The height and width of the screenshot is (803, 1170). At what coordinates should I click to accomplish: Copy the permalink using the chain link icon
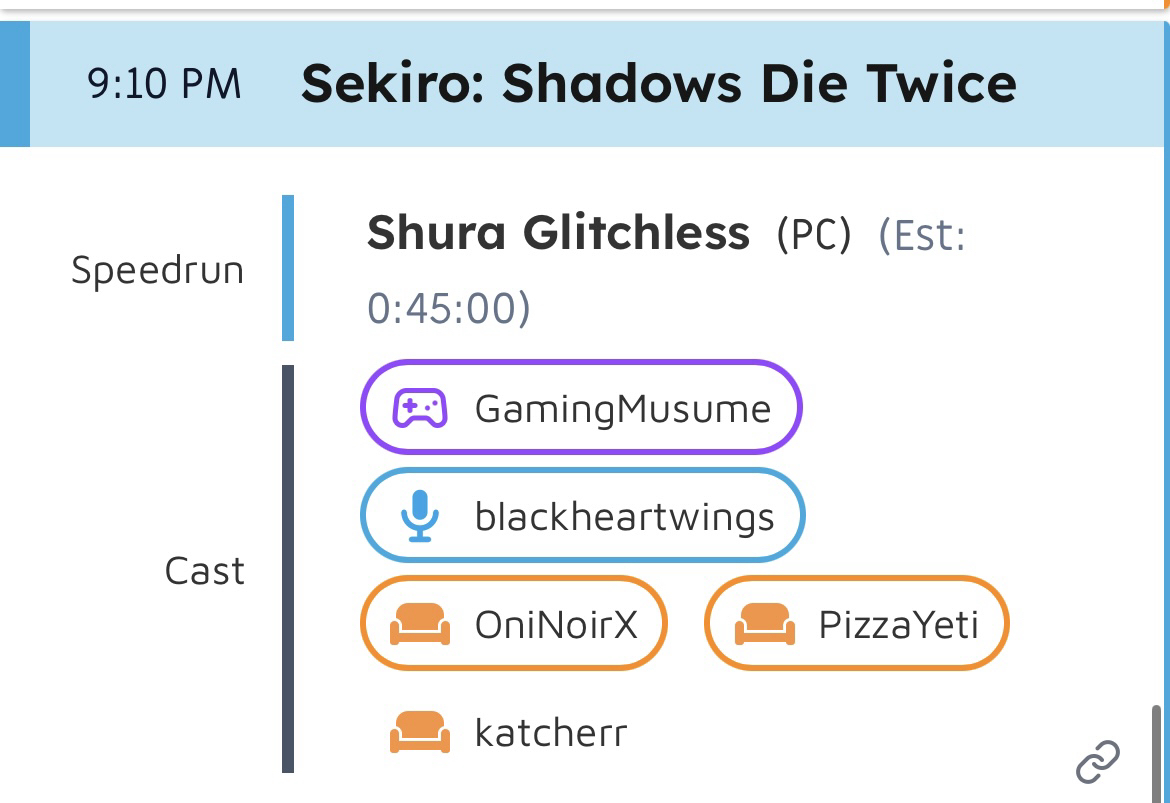pyautogui.click(x=1097, y=762)
